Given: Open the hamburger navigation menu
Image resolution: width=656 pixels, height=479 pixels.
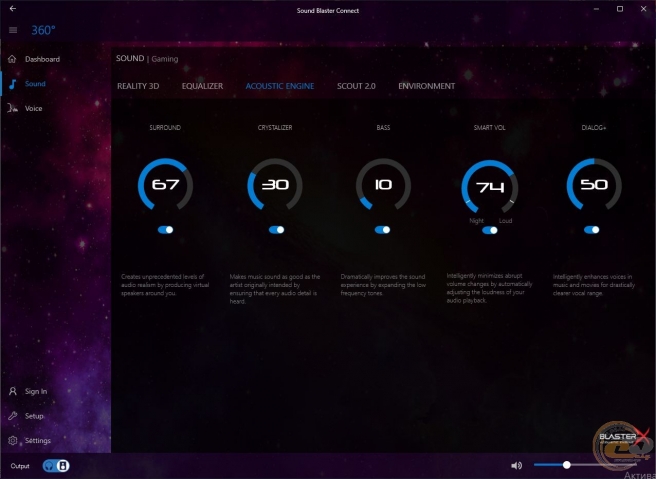Looking at the screenshot, I should point(13,30).
